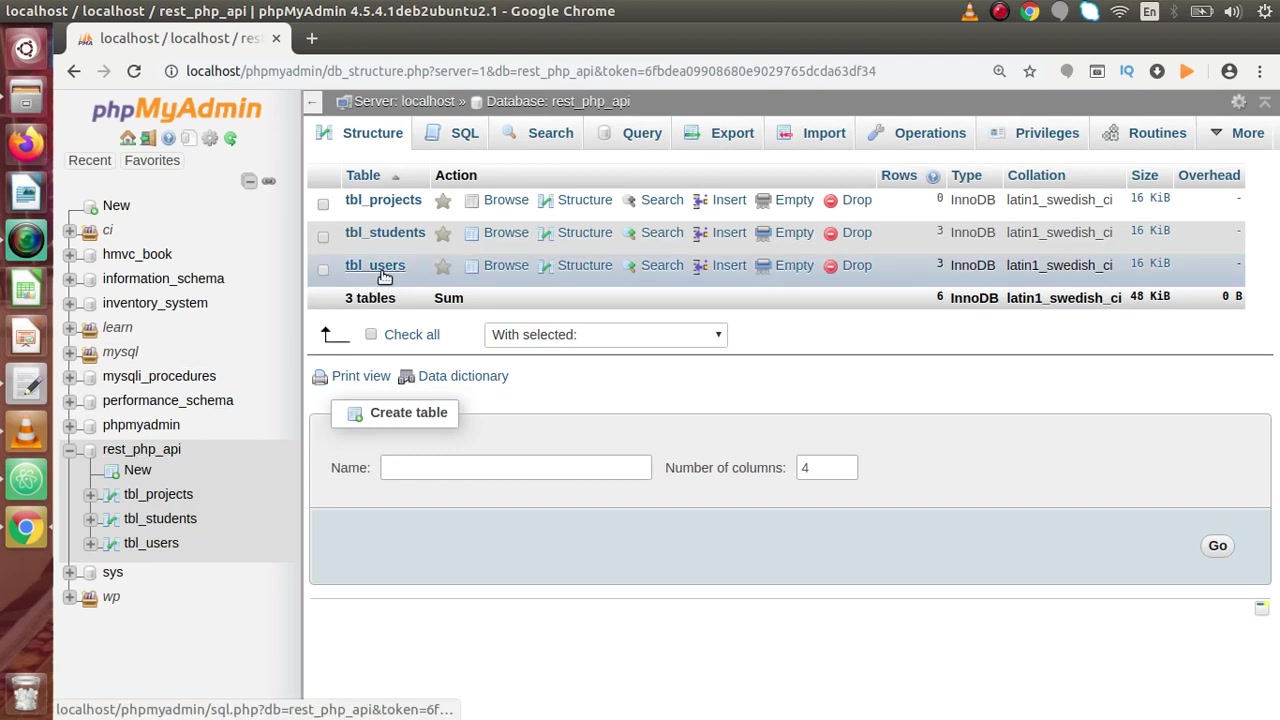Expand the tbl_users tree node in sidebar

pyautogui.click(x=90, y=543)
